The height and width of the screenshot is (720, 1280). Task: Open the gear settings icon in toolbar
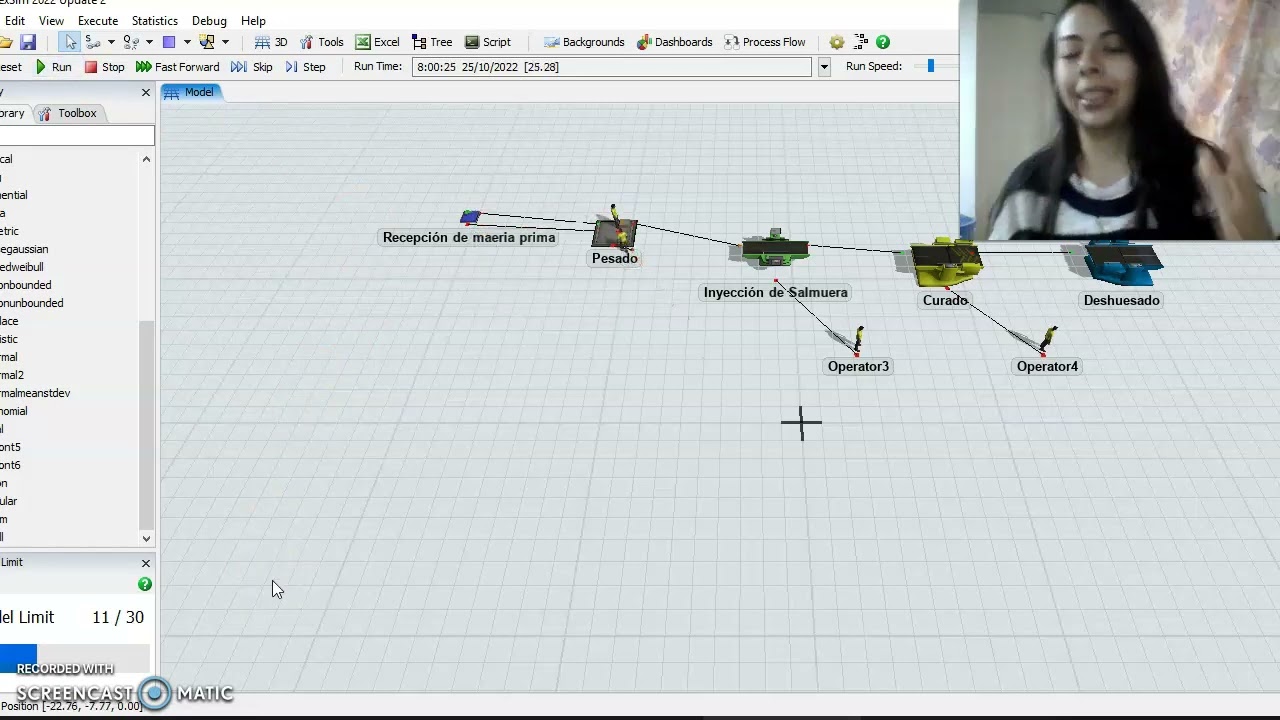pyautogui.click(x=837, y=42)
